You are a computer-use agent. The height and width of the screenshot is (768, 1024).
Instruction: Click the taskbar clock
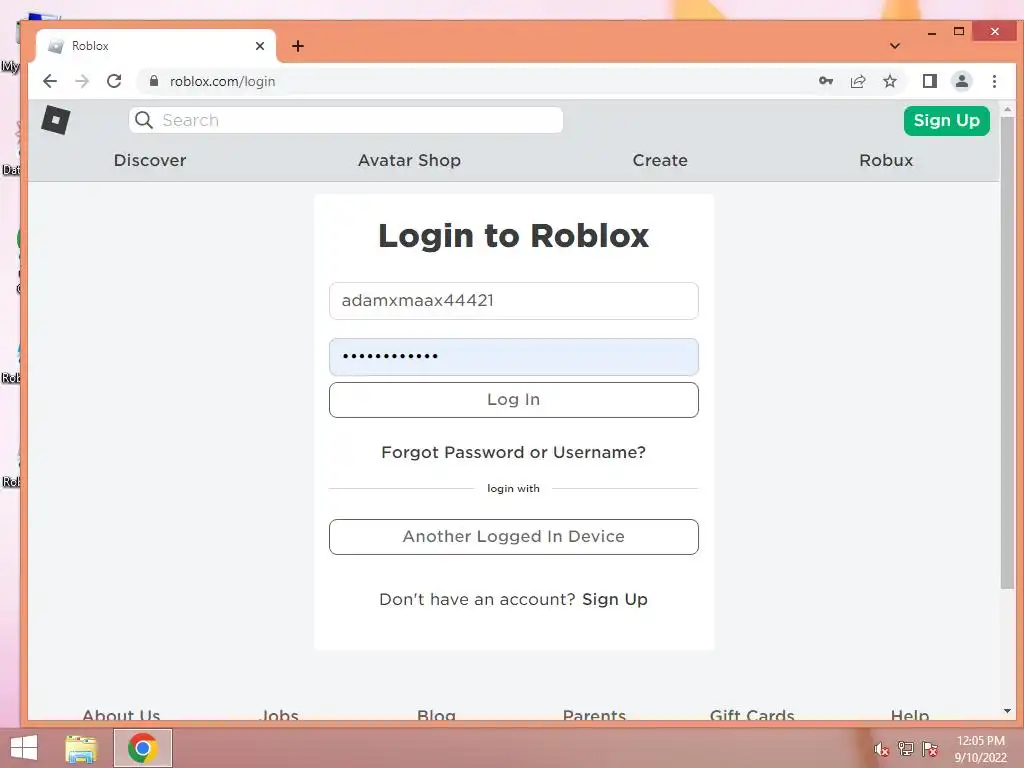click(980, 749)
